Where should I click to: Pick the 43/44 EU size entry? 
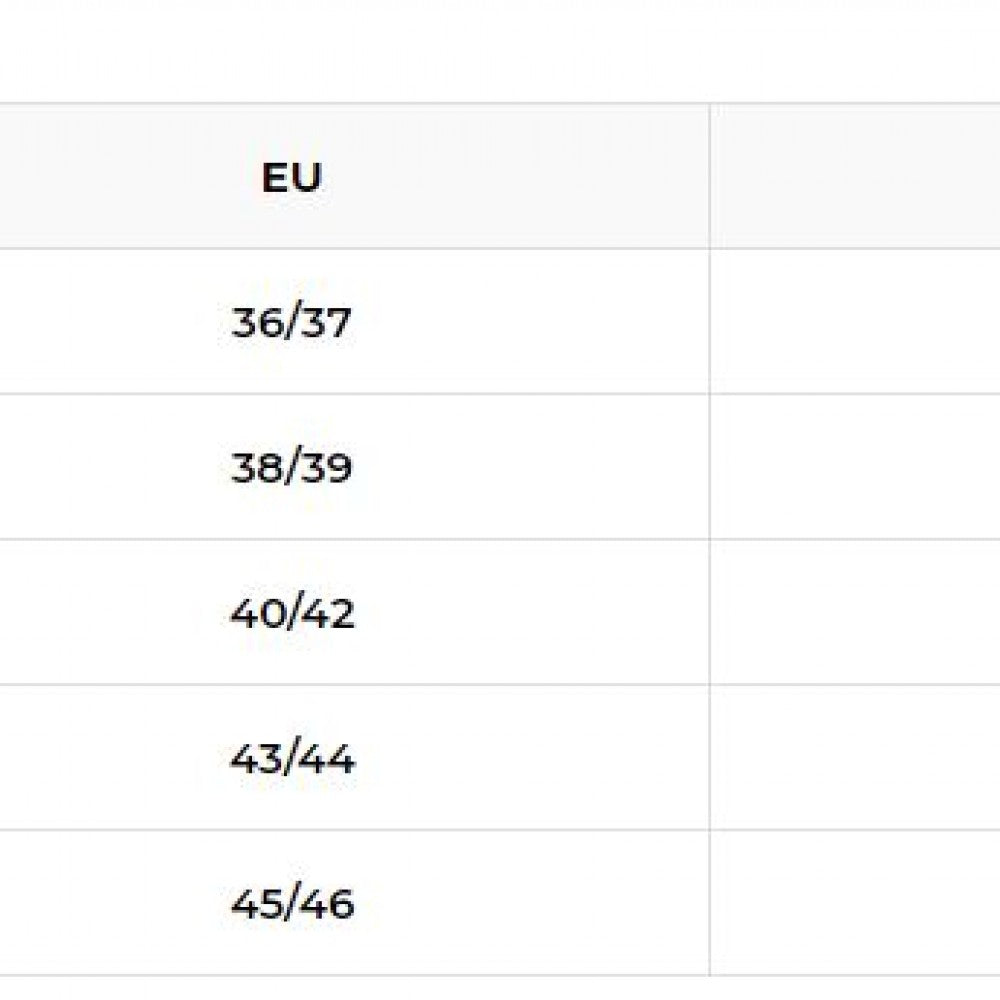click(292, 759)
